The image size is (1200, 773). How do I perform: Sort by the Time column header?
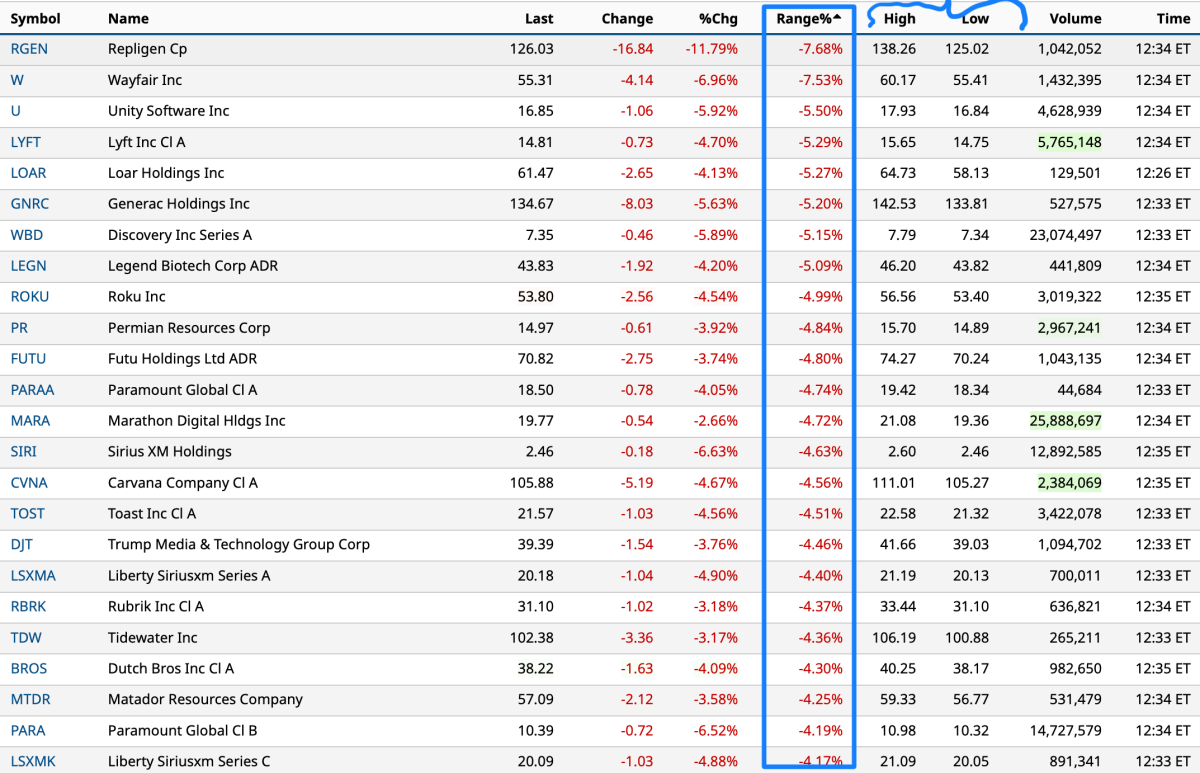(1173, 18)
